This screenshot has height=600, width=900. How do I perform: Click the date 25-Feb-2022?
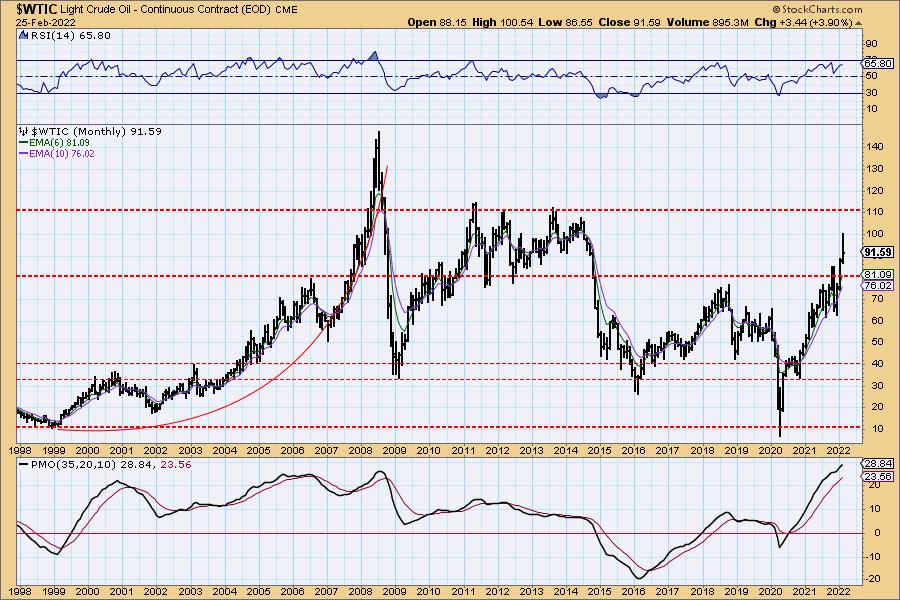[x=46, y=23]
